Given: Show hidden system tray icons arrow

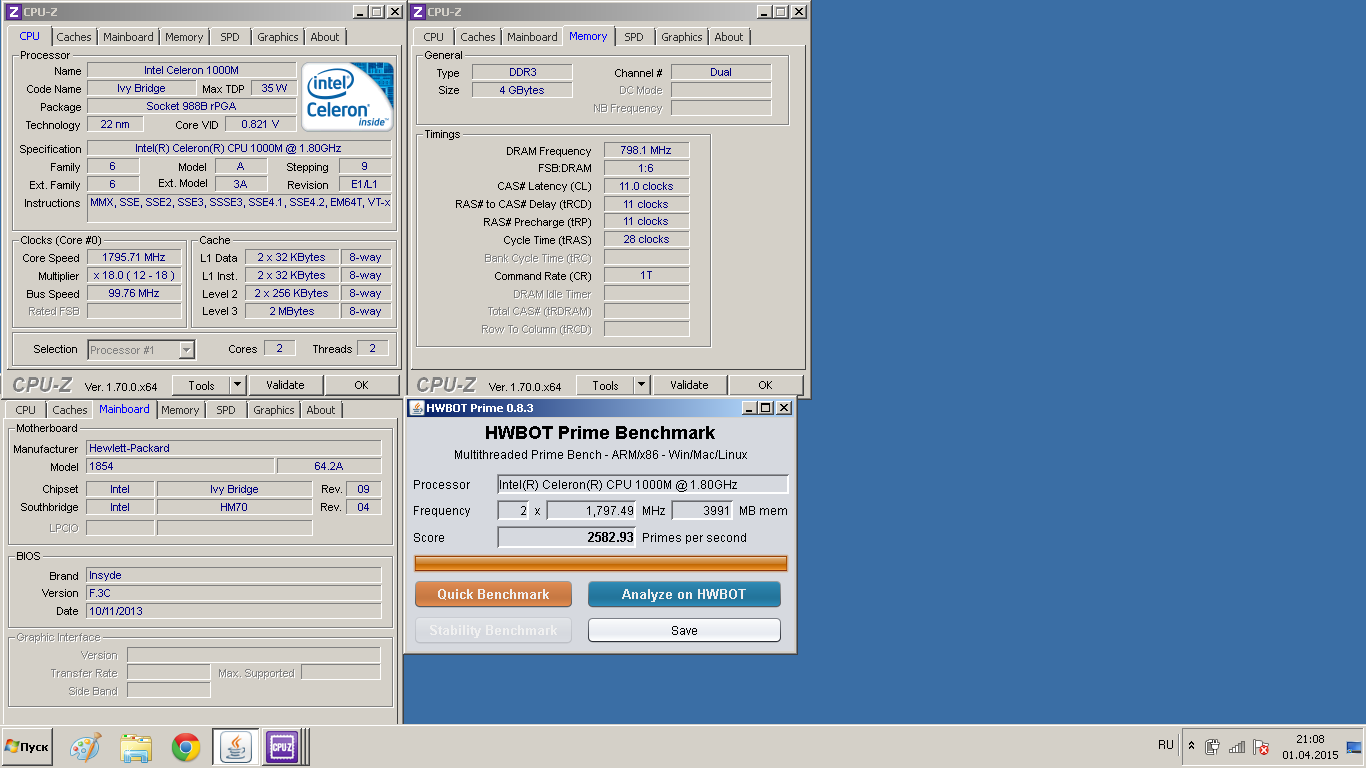Looking at the screenshot, I should click(1191, 746).
